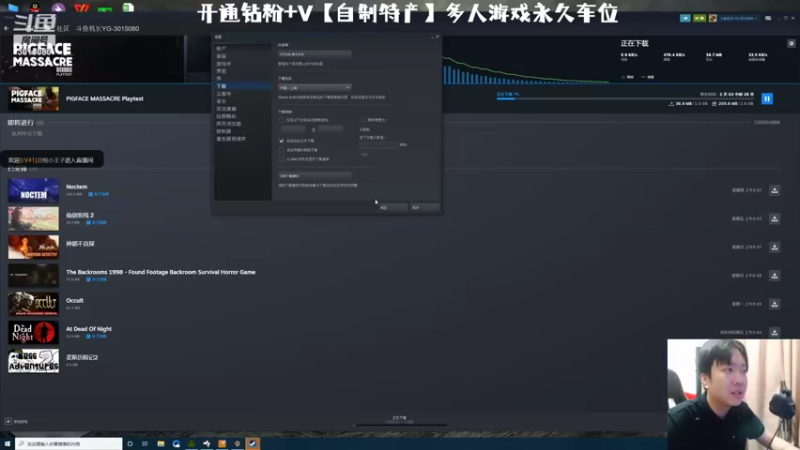Open 社区 menu in Steam header
Image resolution: width=800 pixels, height=450 pixels.
(63, 29)
